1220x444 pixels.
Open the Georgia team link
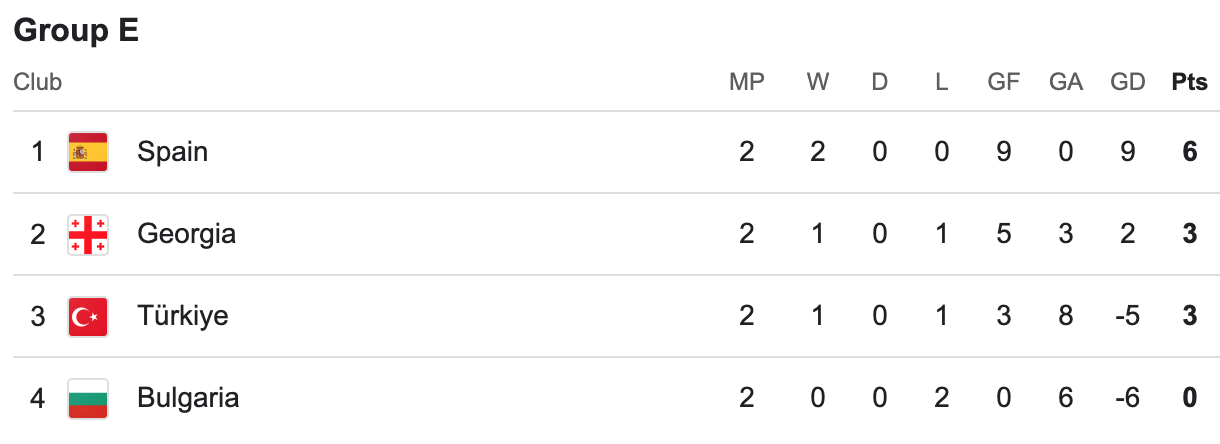click(x=186, y=234)
